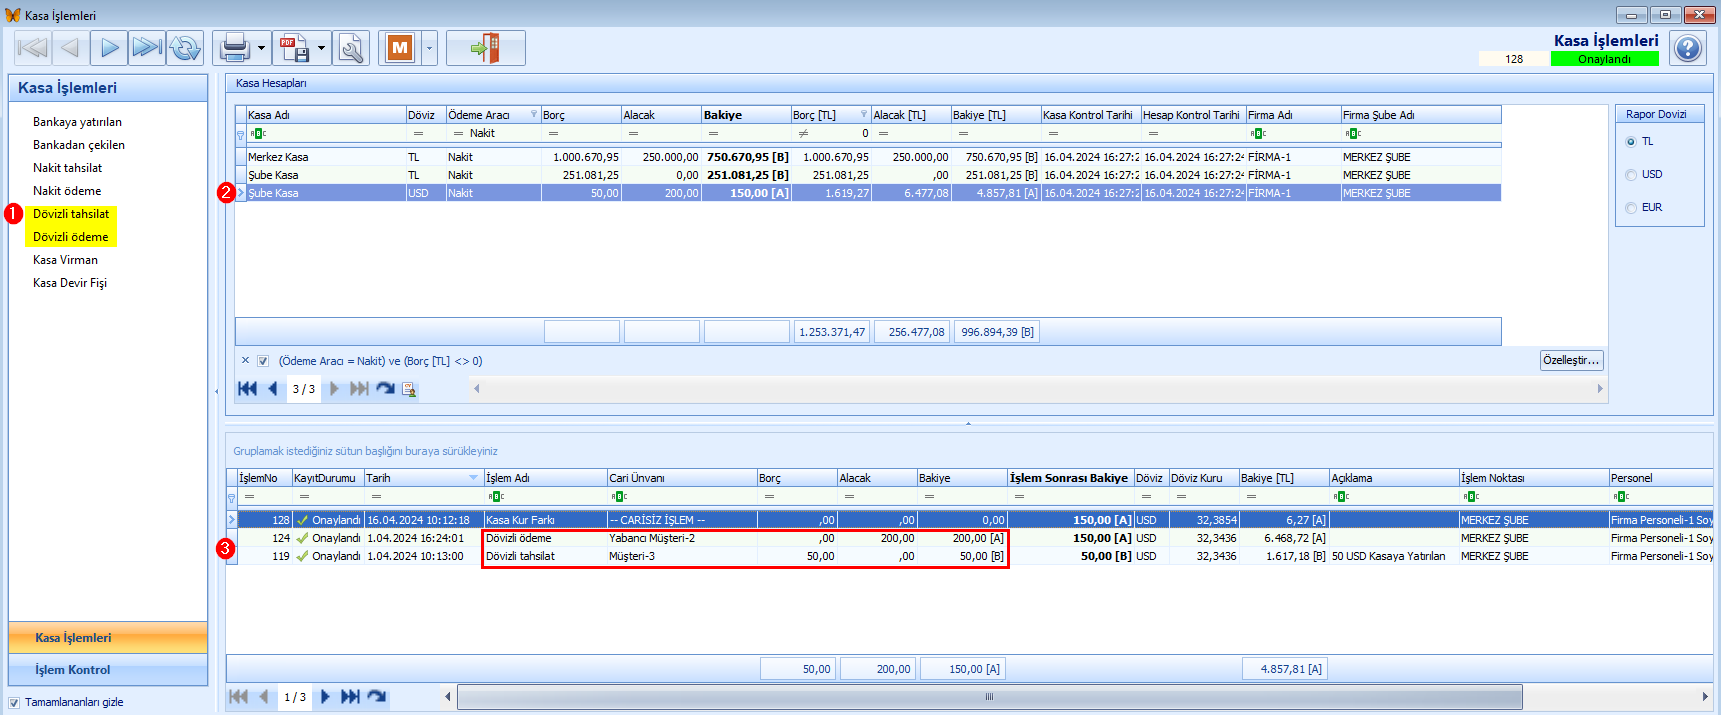The height and width of the screenshot is (715, 1721).
Task: Go to previous record in main toolbar
Action: coord(70,47)
